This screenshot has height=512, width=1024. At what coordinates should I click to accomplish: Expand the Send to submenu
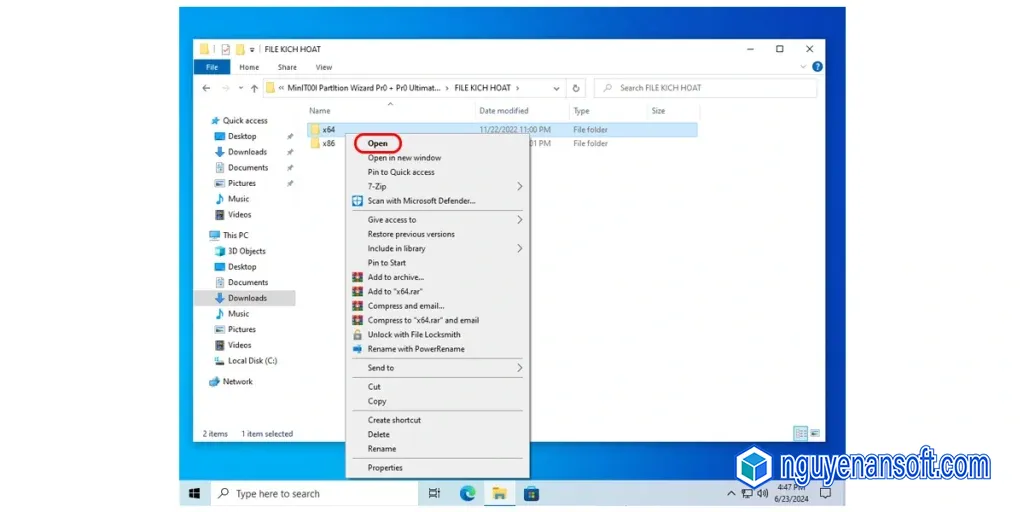click(438, 368)
